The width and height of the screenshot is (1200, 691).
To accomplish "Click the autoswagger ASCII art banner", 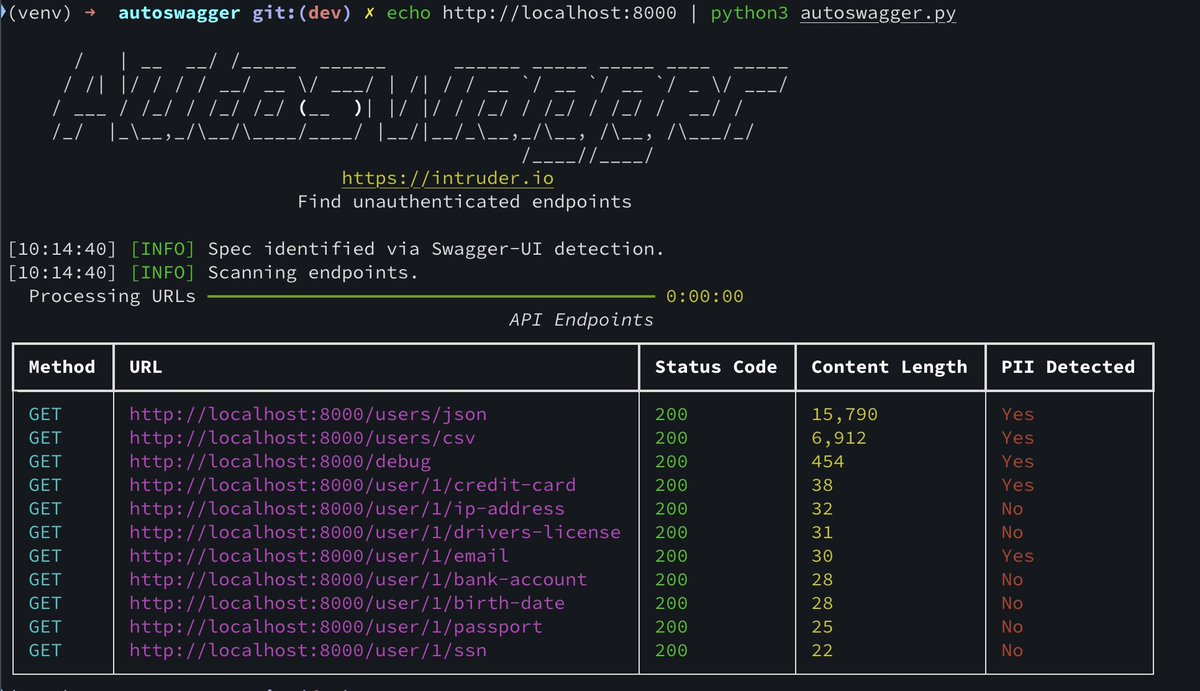I will click(420, 108).
